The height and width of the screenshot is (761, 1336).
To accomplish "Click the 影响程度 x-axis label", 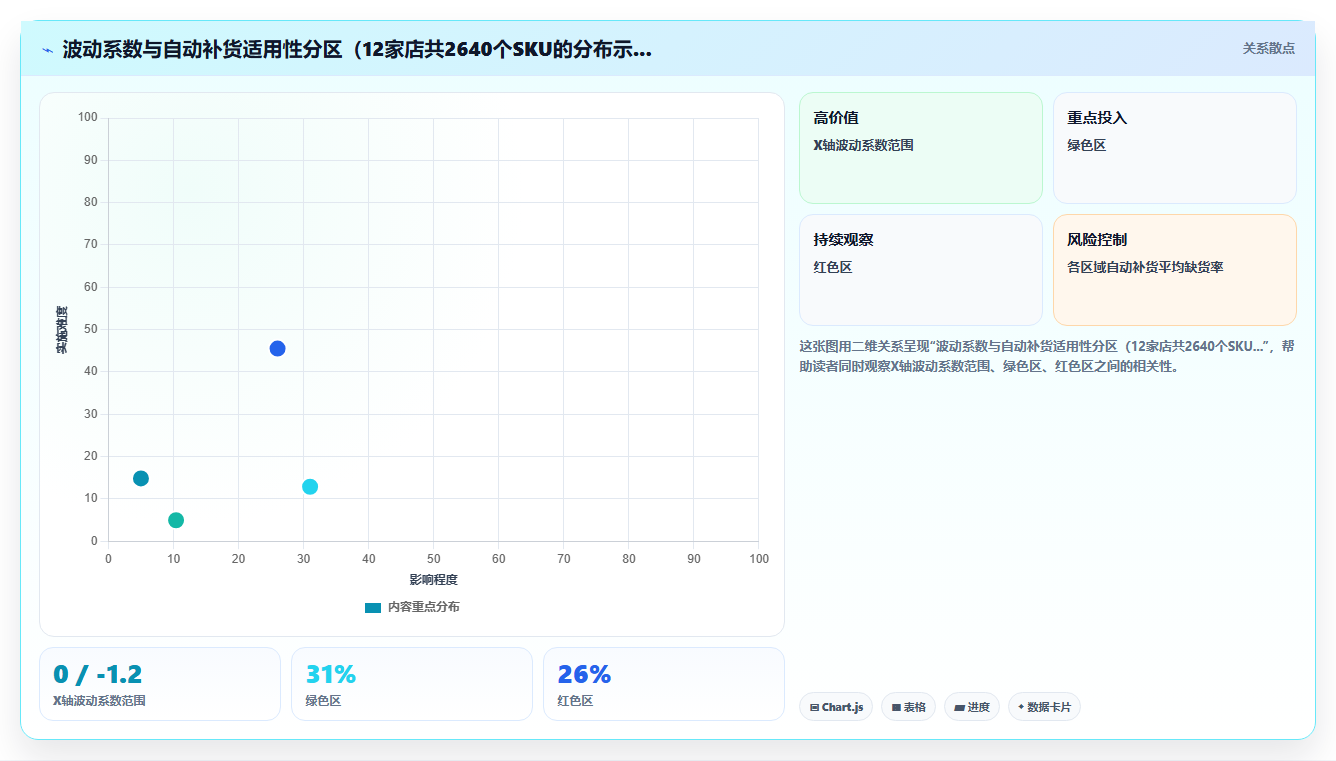I will (433, 580).
